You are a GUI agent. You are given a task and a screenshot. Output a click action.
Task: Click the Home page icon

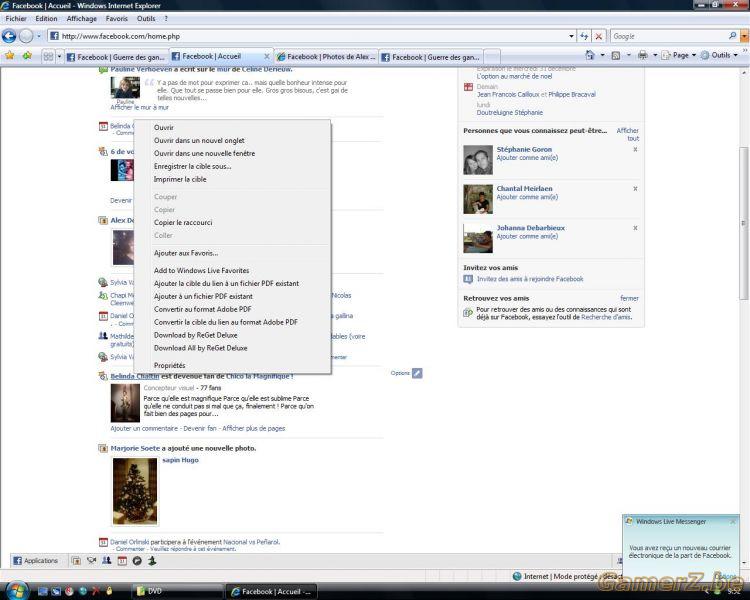(590, 56)
